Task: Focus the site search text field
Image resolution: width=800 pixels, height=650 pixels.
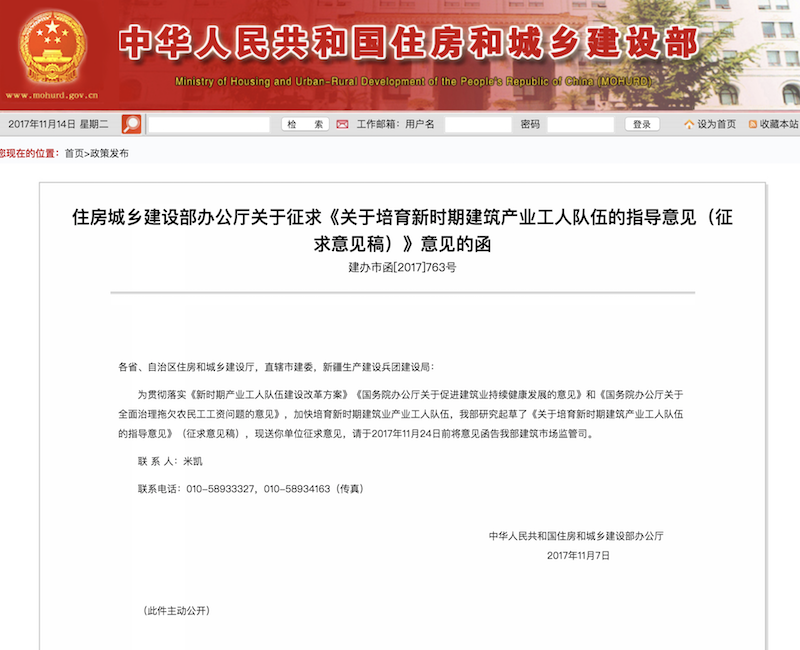Action: [x=209, y=124]
